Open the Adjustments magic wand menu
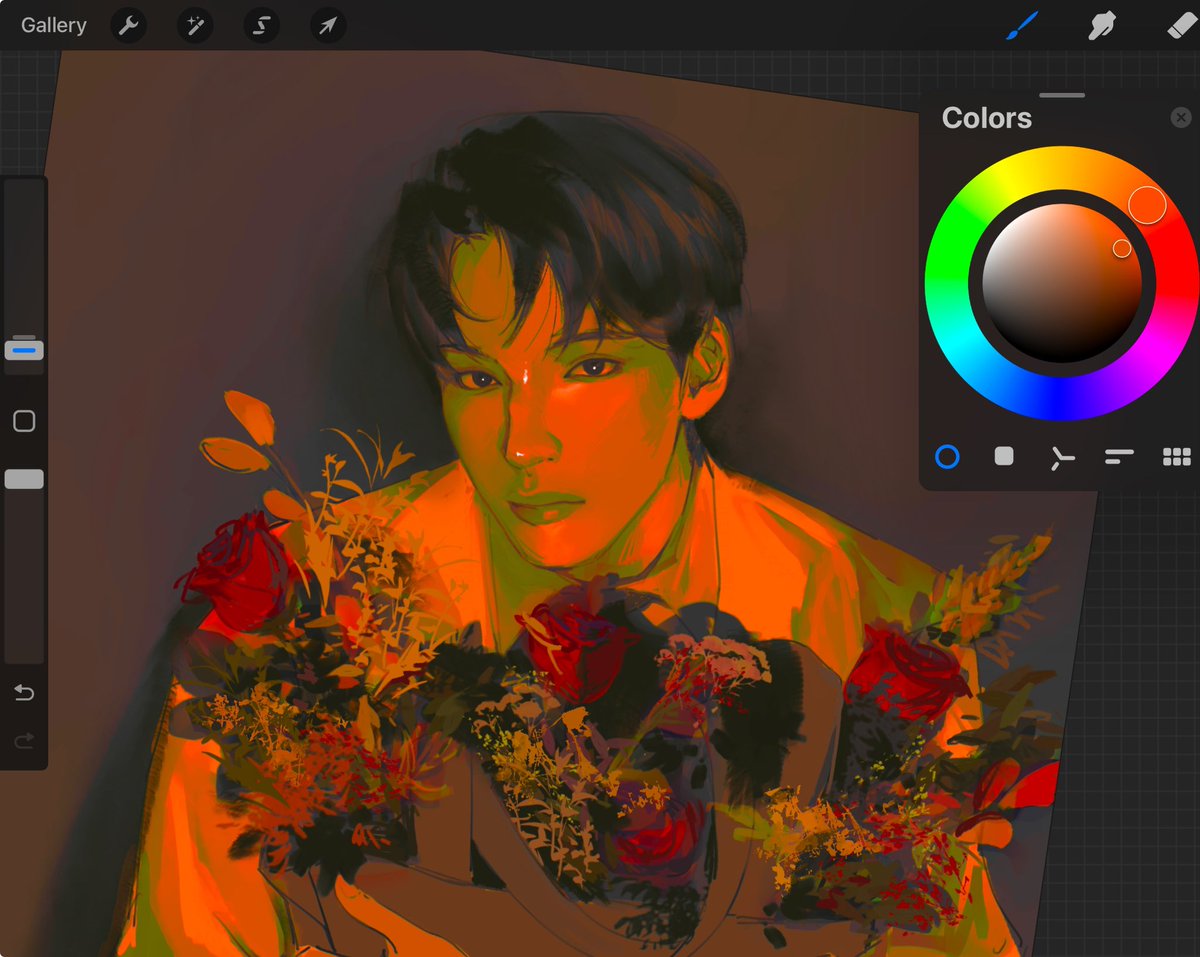The width and height of the screenshot is (1200, 957). coord(195,25)
